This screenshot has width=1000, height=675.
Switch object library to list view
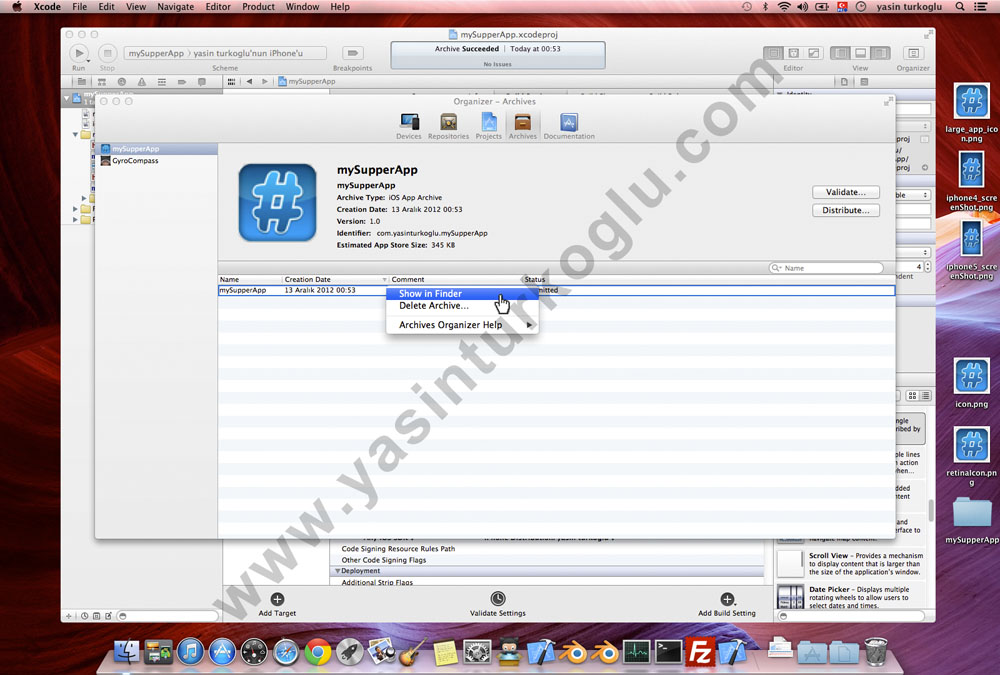(x=925, y=396)
